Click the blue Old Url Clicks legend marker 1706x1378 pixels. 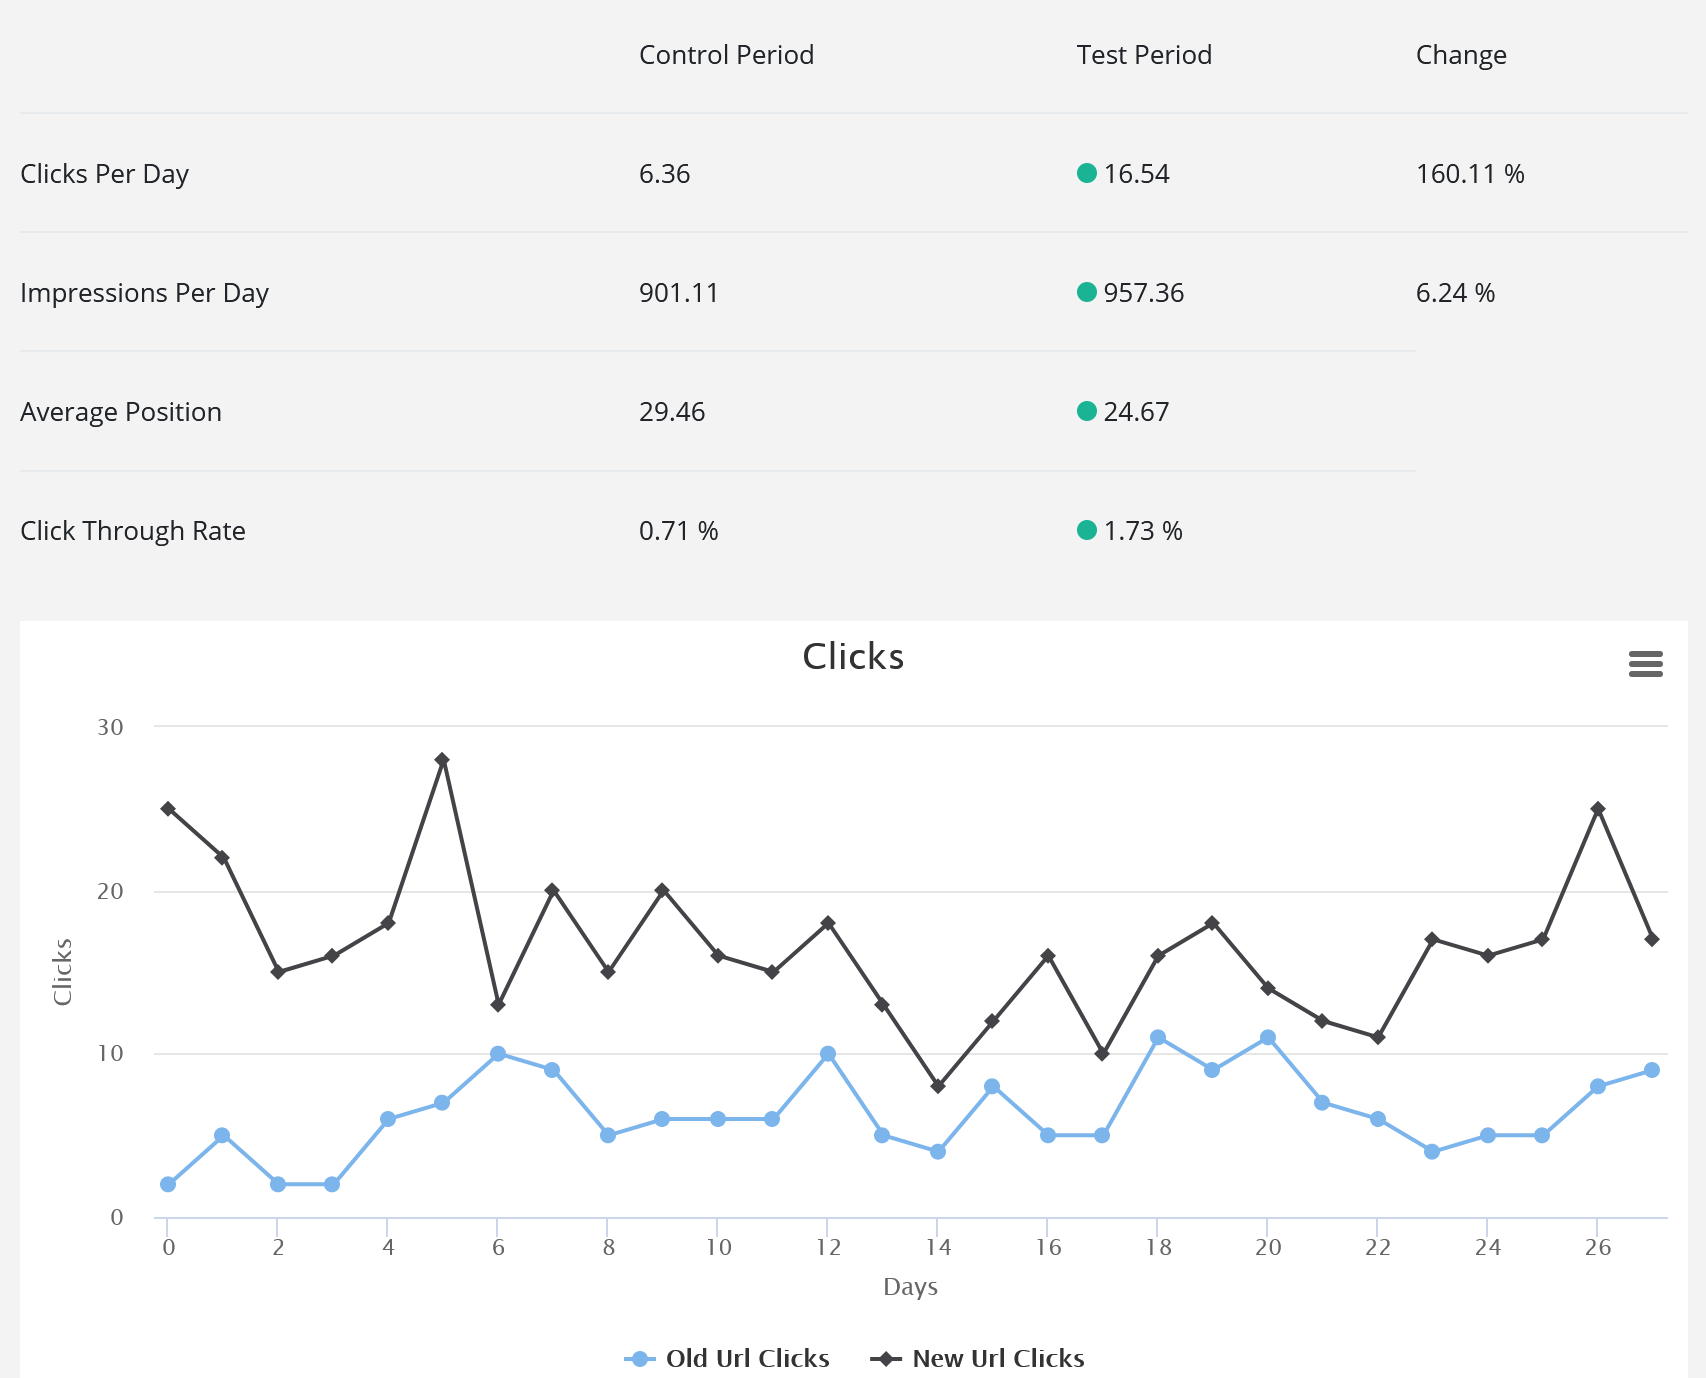point(640,1359)
